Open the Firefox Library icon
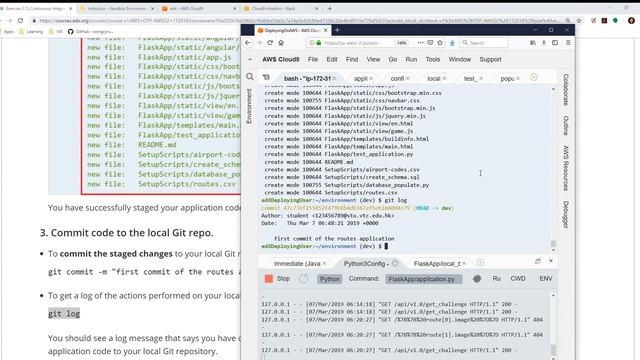 click(533, 42)
